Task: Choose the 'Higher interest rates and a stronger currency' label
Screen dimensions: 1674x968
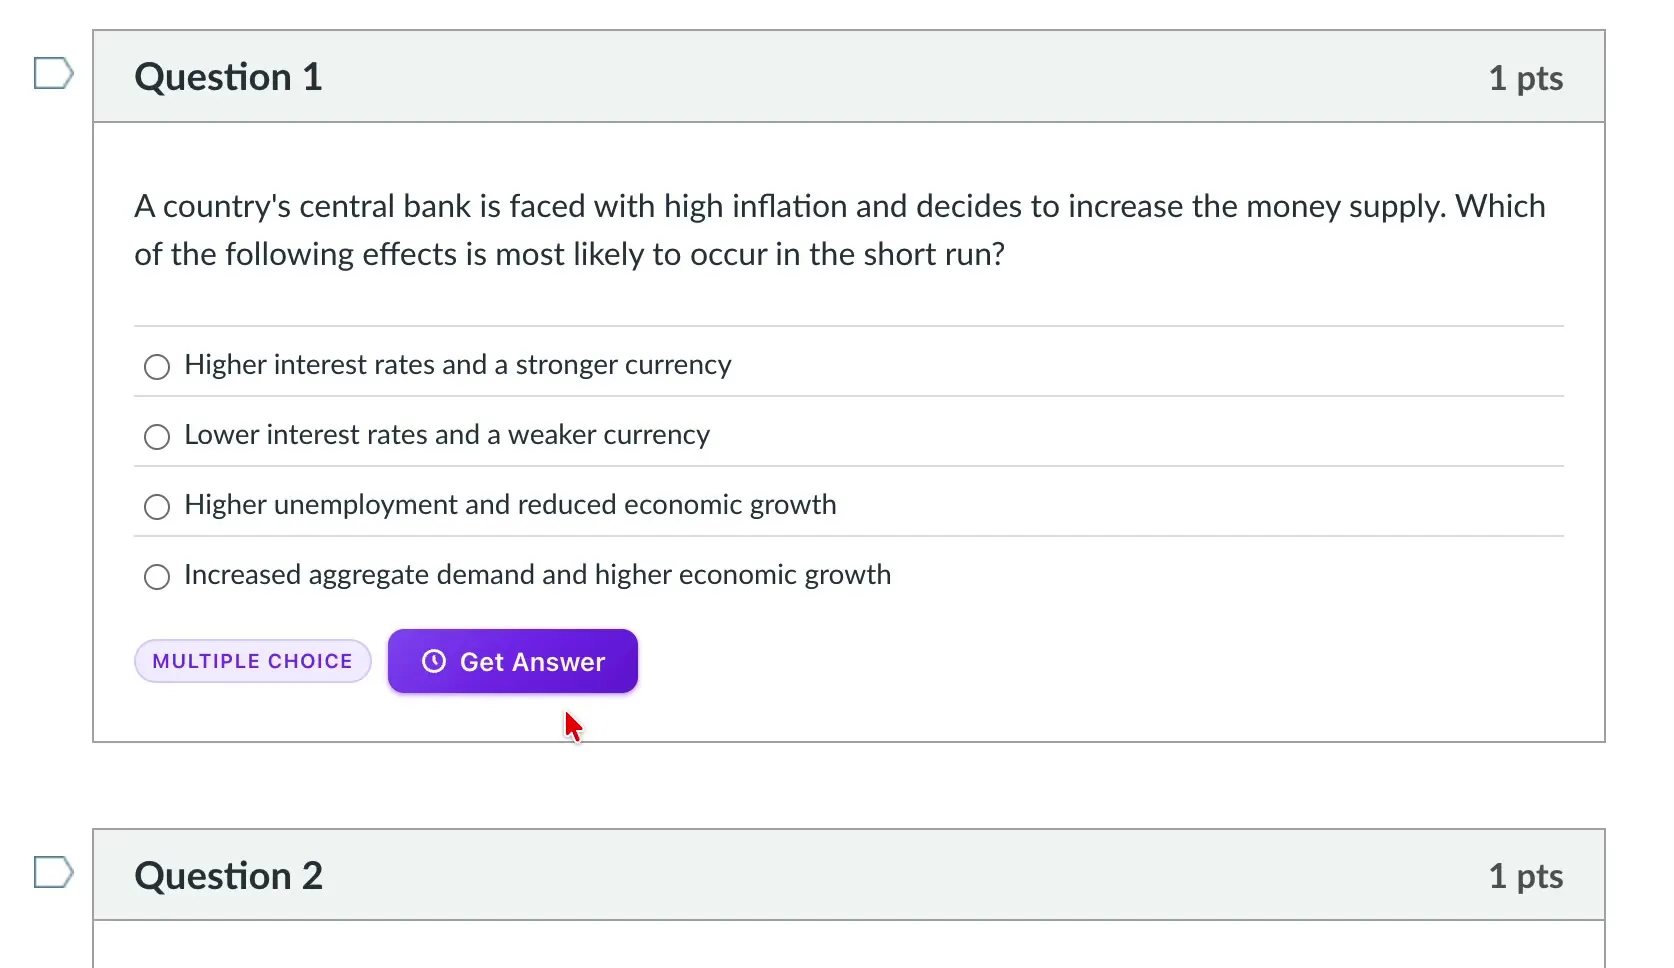Action: (458, 365)
